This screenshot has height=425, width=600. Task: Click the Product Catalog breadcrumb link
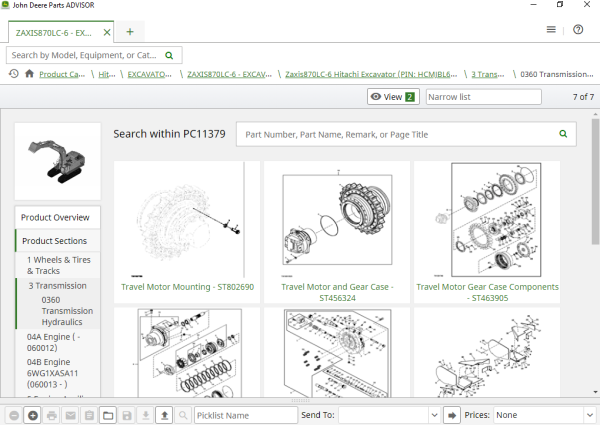(62, 74)
